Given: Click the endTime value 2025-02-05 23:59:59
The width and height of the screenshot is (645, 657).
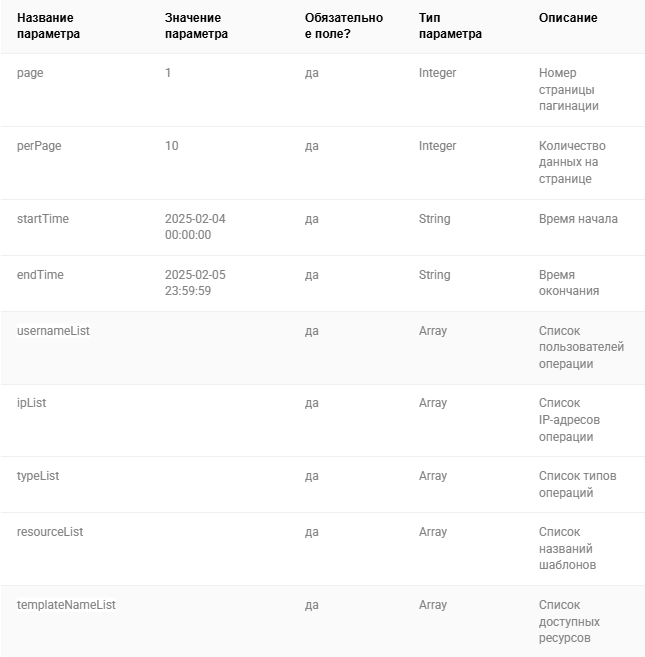Looking at the screenshot, I should click(195, 283).
